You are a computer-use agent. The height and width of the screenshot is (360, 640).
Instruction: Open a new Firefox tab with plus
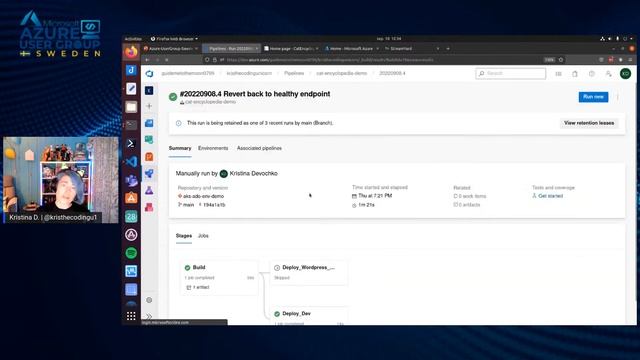[x=448, y=49]
